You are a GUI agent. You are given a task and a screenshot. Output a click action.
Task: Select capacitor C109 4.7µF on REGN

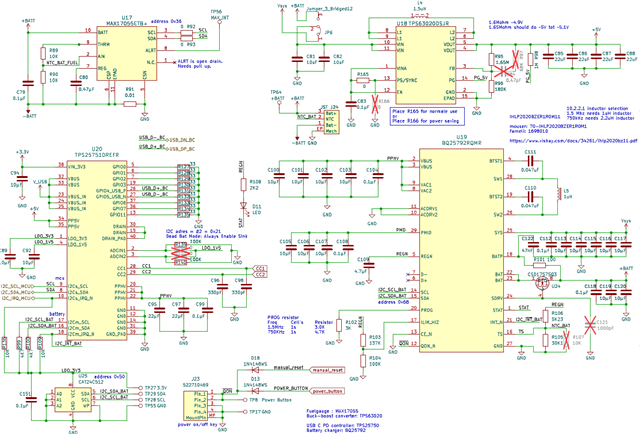pyautogui.click(x=369, y=265)
